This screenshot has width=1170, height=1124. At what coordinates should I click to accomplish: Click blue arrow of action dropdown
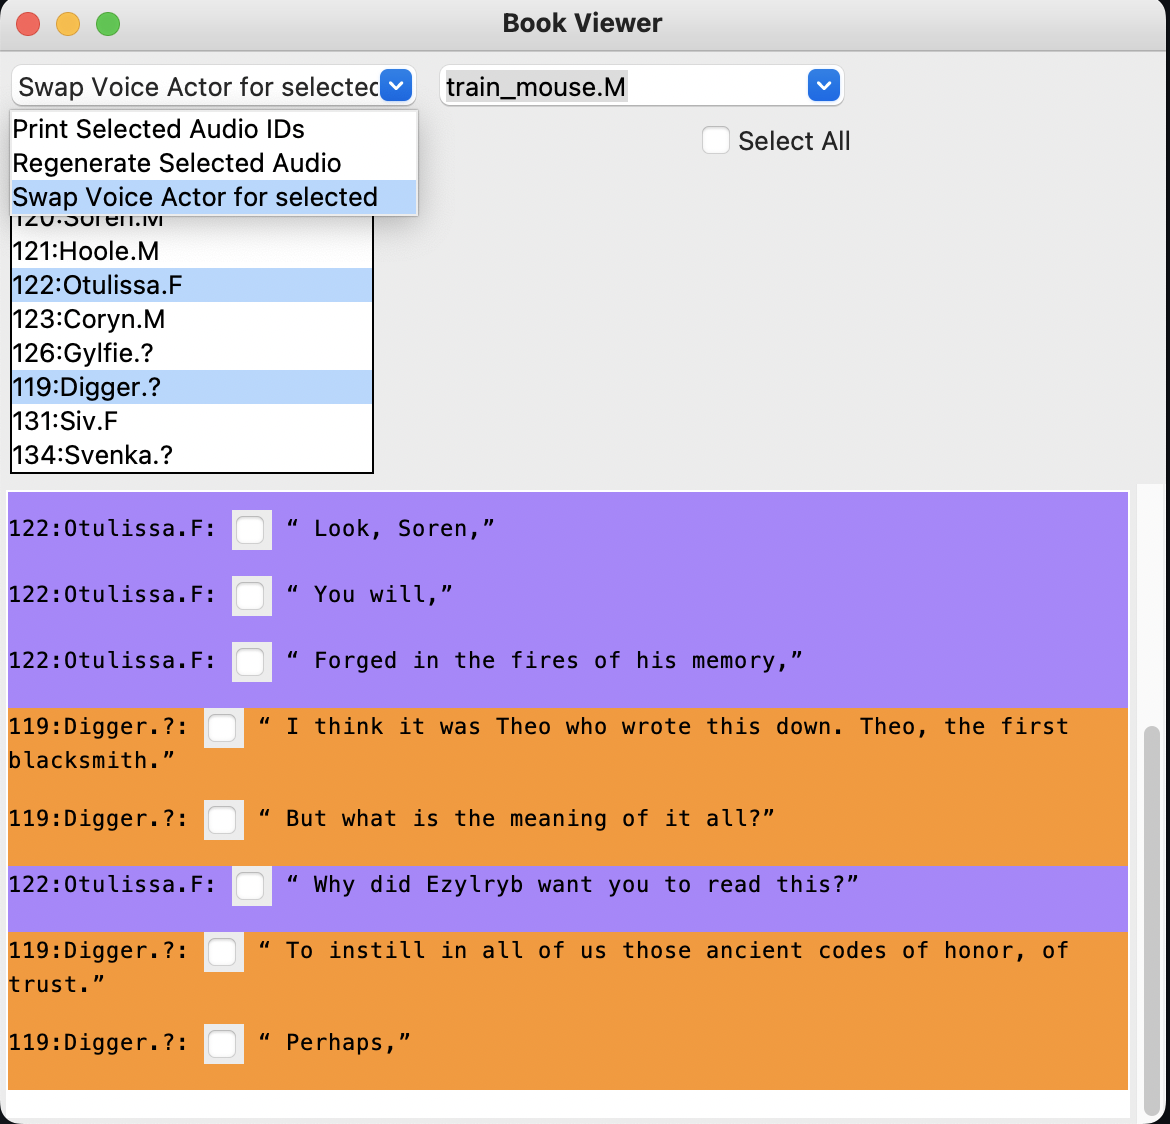click(396, 87)
